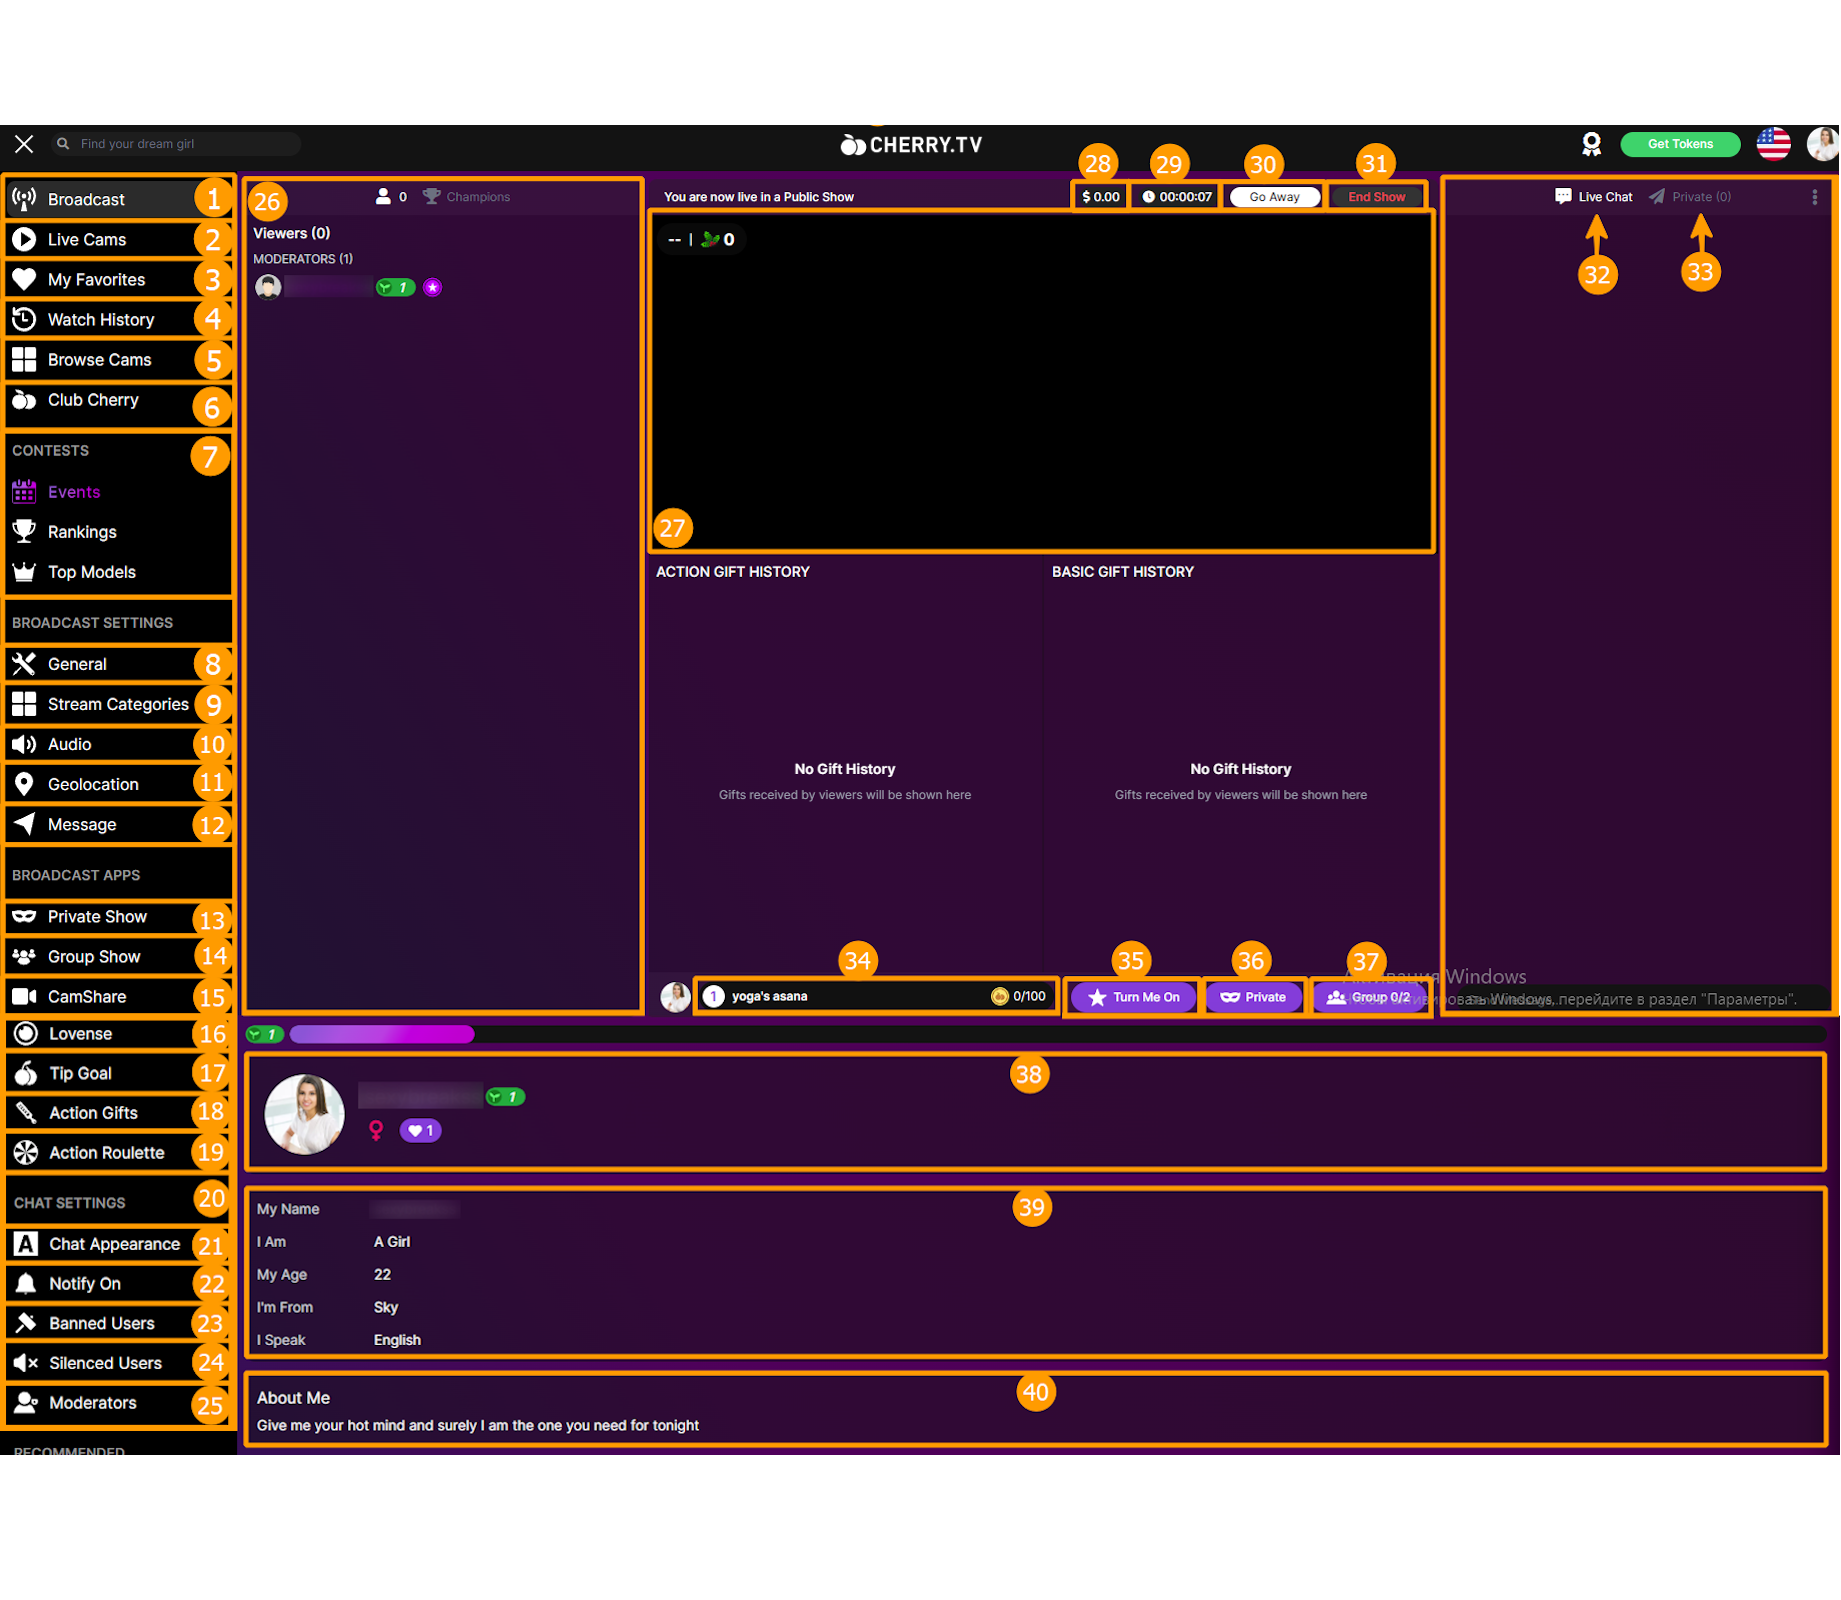Select the Action Roulette wheel icon
Image resolution: width=1841 pixels, height=1600 pixels.
[26, 1152]
